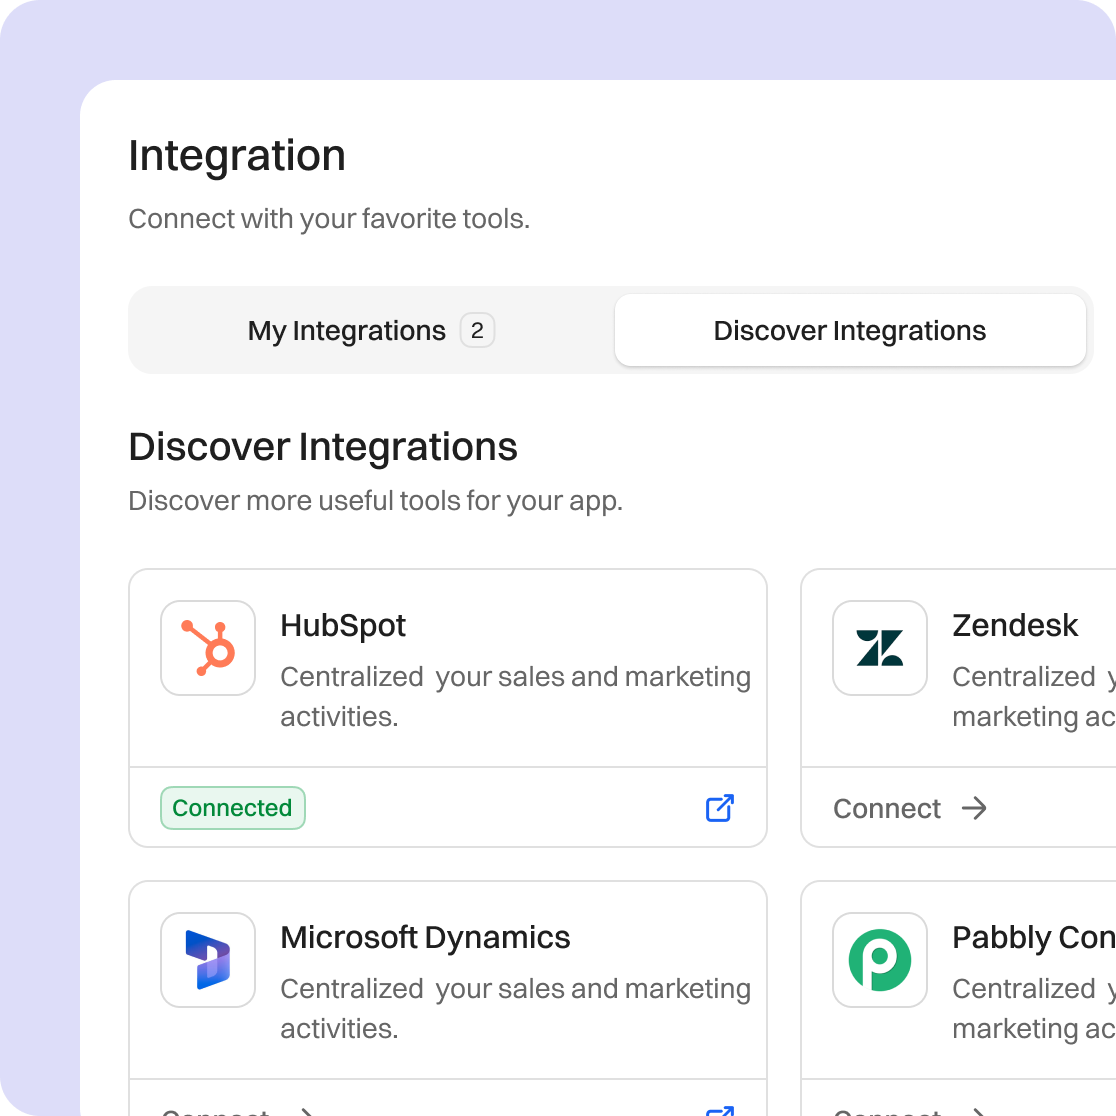Open HubSpot external link icon
Viewport: 1116px width, 1116px height.
[720, 808]
